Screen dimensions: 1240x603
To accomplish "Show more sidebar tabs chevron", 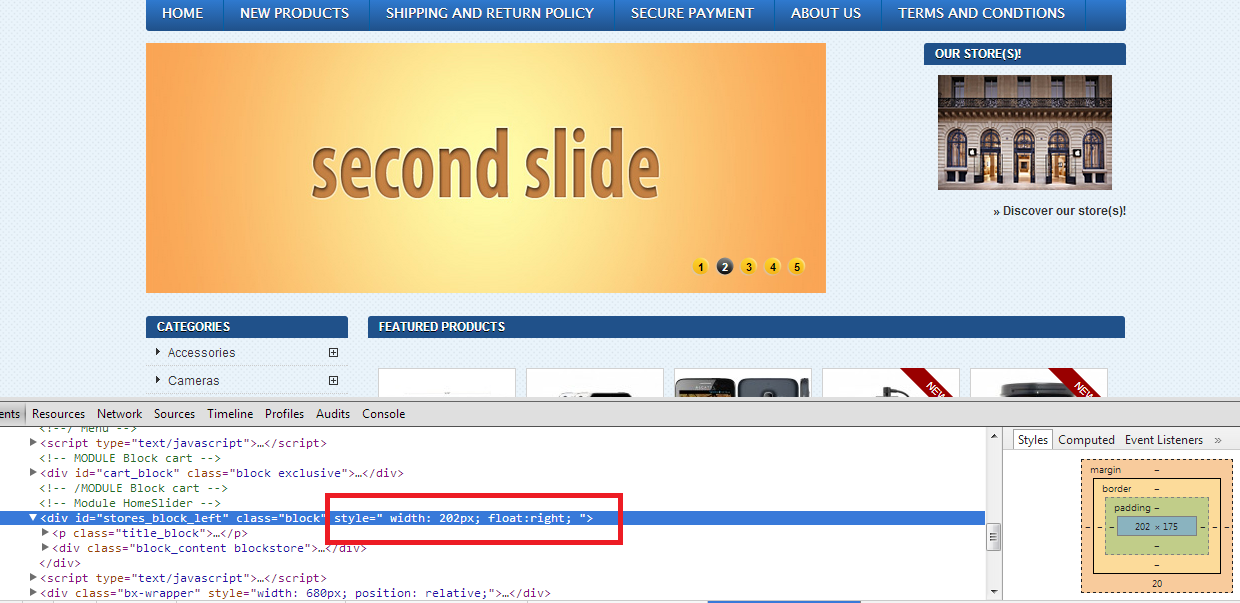I will (1218, 440).
